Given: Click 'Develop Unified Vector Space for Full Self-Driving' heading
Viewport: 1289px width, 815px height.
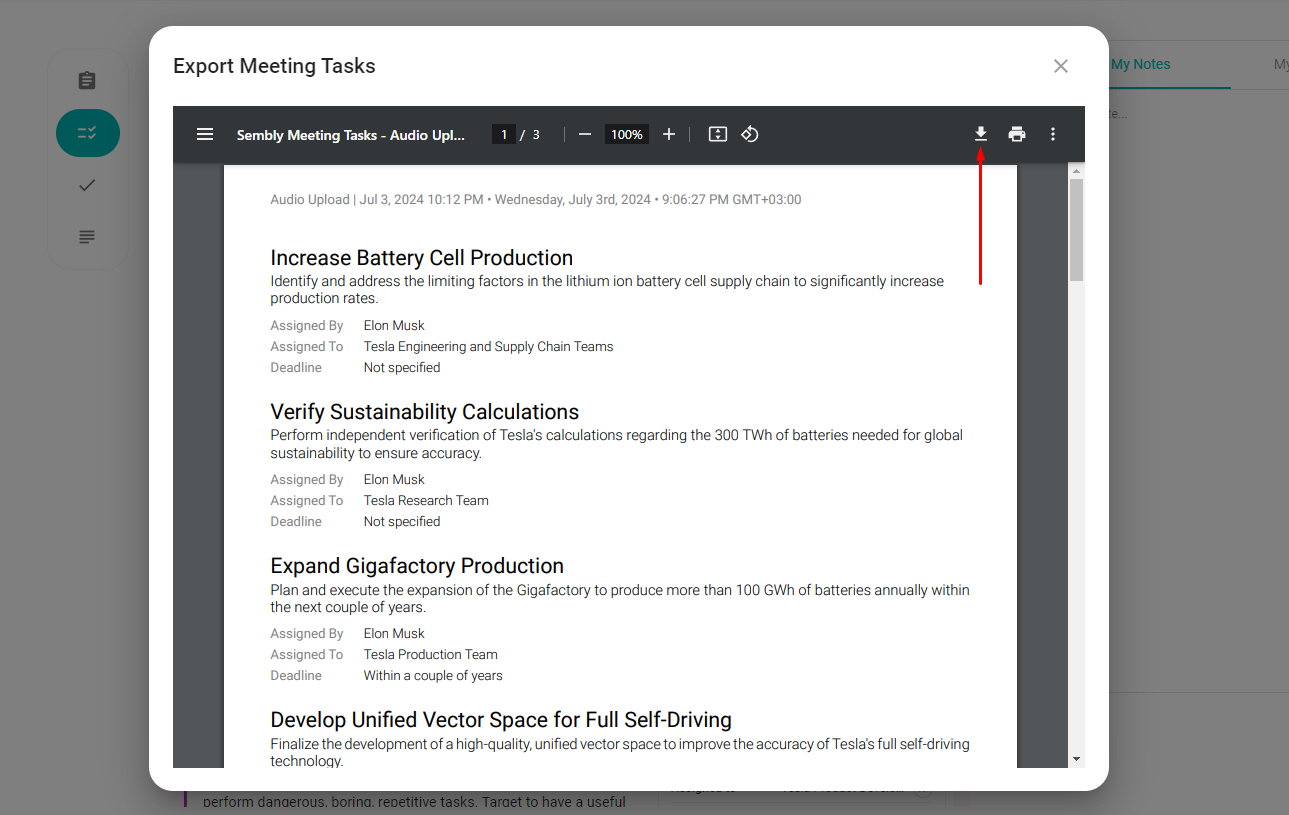Looking at the screenshot, I should click(x=501, y=720).
